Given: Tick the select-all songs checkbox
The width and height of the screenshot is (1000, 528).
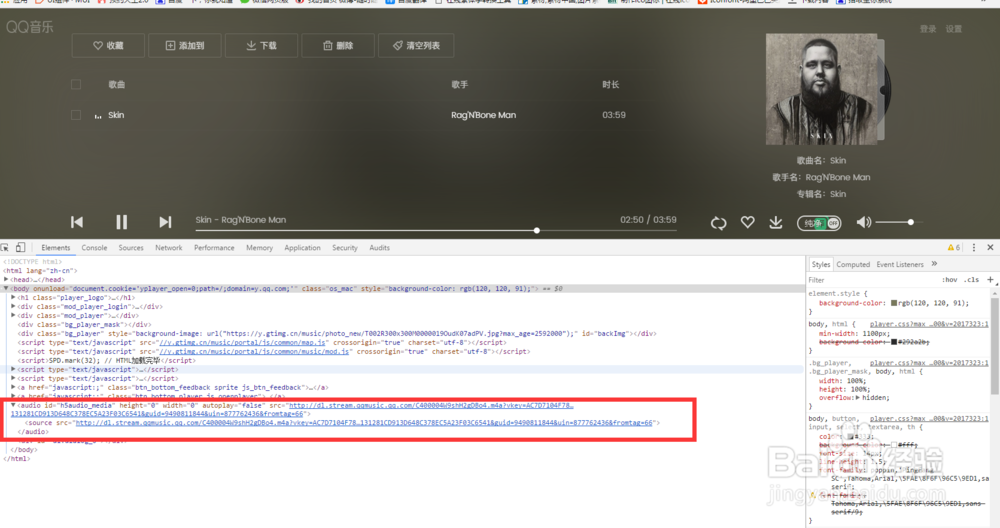Looking at the screenshot, I should point(76,84).
